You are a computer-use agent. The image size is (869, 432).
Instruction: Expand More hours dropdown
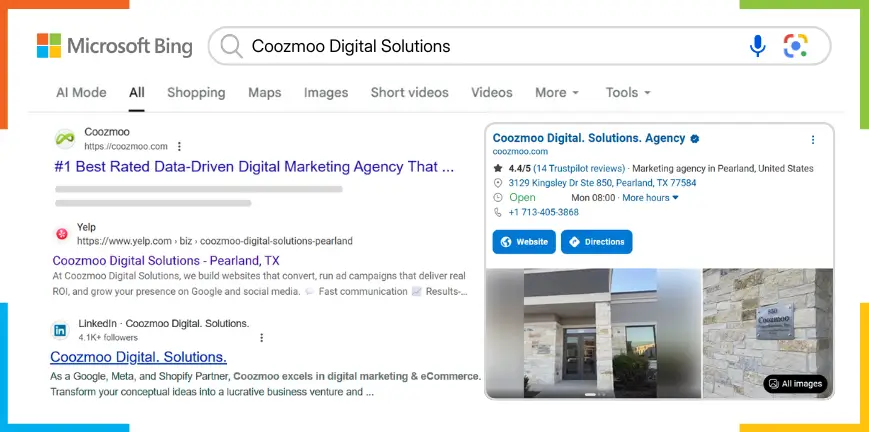(651, 198)
